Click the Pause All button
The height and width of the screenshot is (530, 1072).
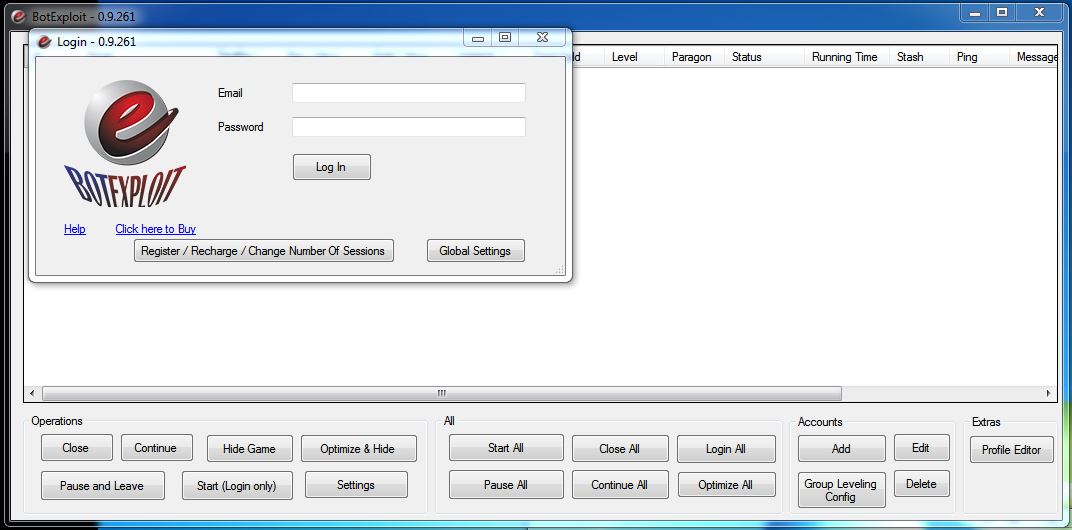[x=506, y=484]
